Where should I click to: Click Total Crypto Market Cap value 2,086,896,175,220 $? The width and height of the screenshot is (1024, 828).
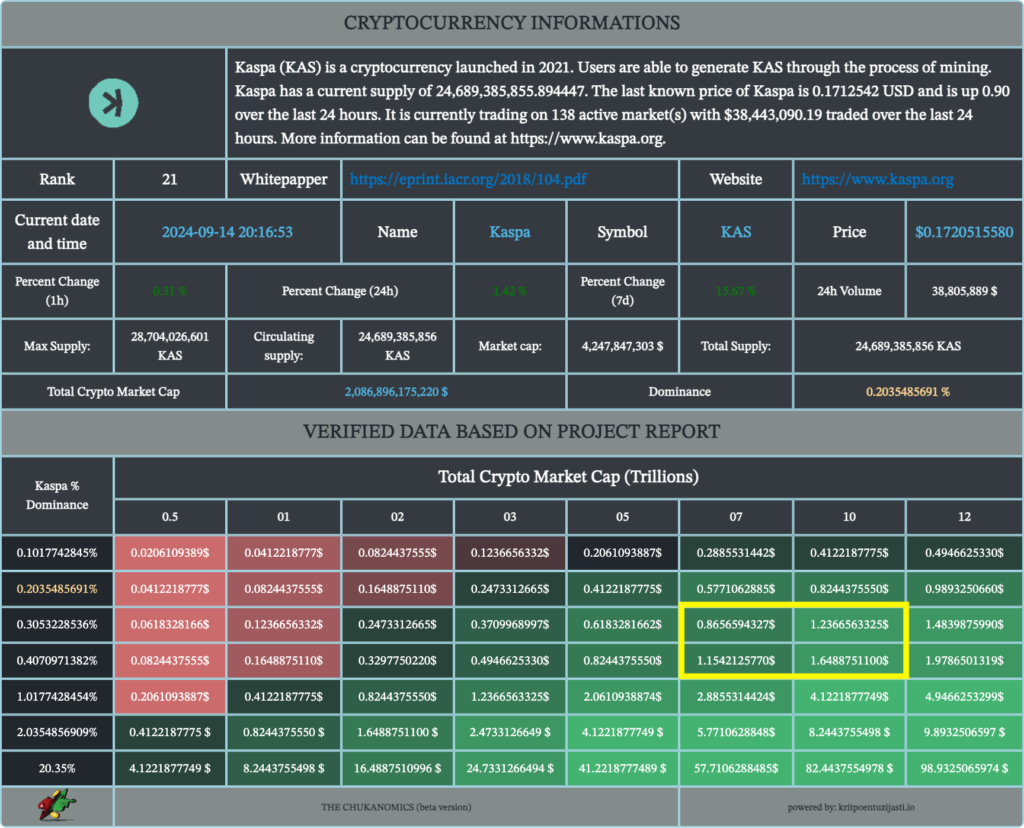coord(396,391)
